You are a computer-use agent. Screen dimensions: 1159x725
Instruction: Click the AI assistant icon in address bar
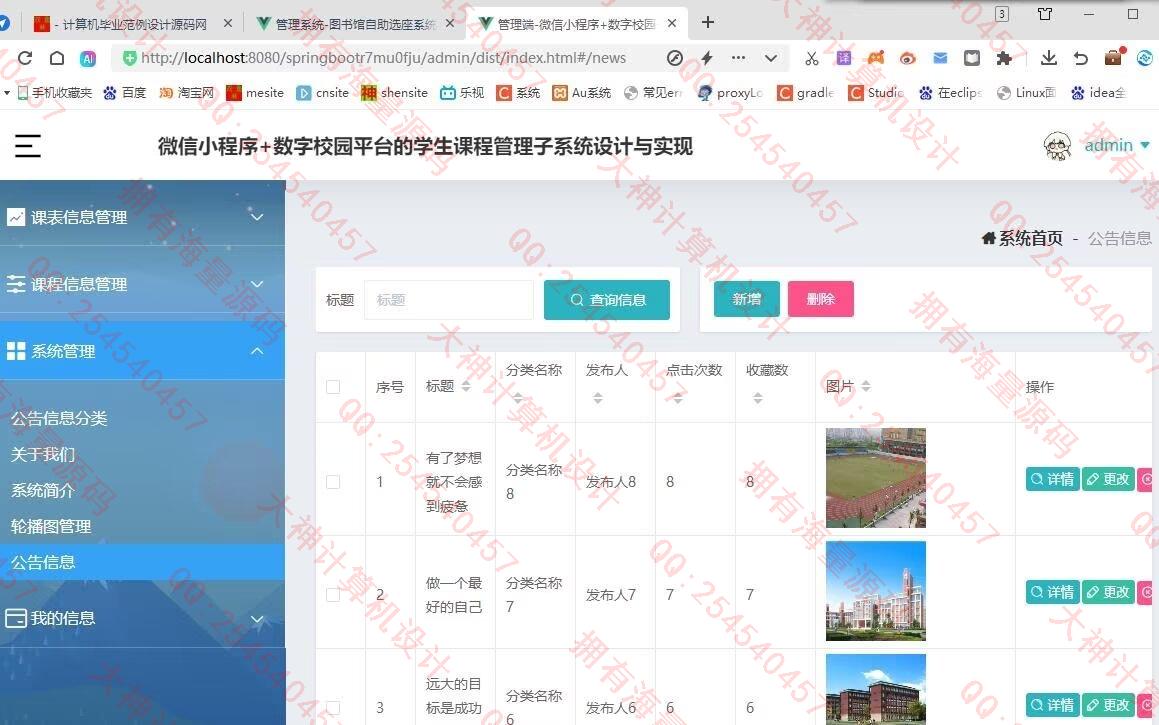tap(88, 58)
